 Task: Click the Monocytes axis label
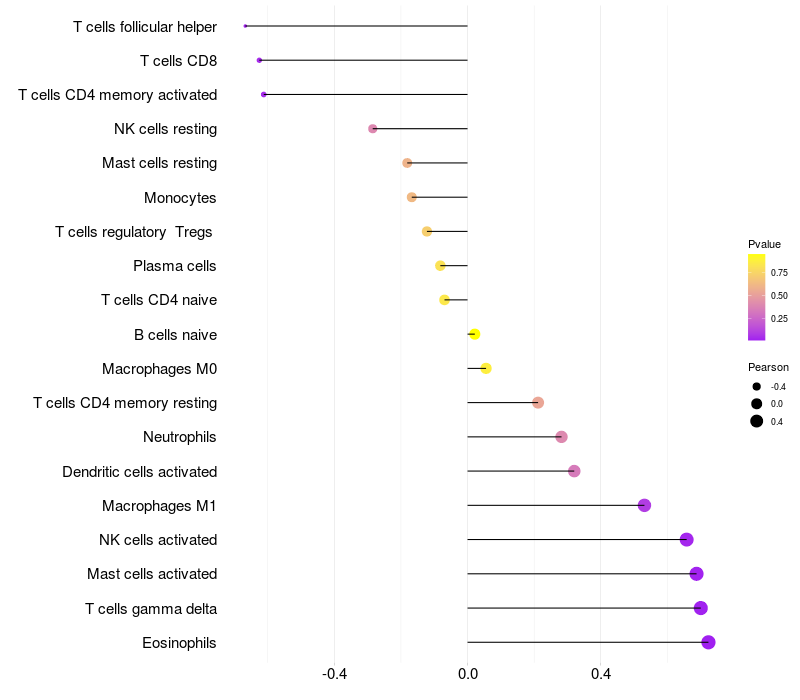pyautogui.click(x=180, y=198)
